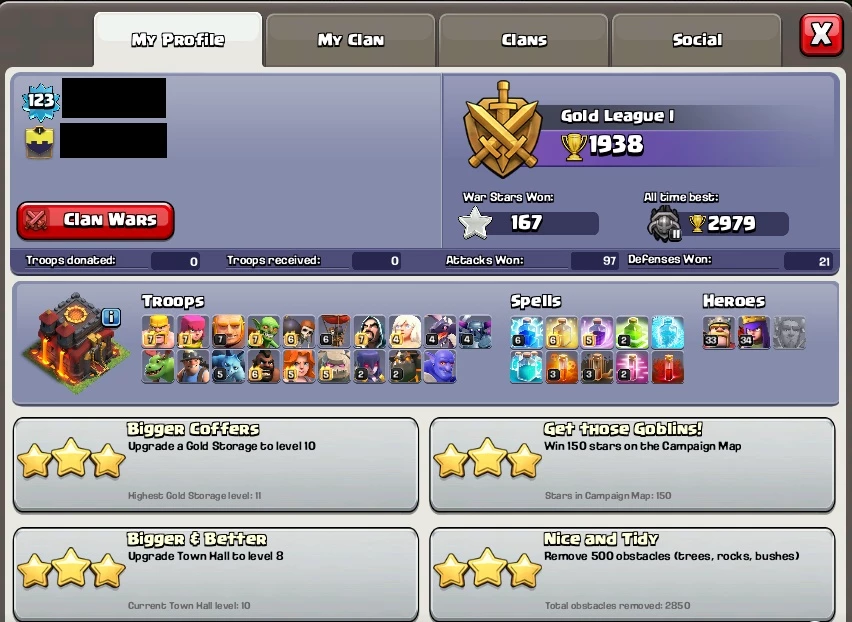Select the green Dragon troop icon
This screenshot has width=852, height=622.
click(158, 367)
